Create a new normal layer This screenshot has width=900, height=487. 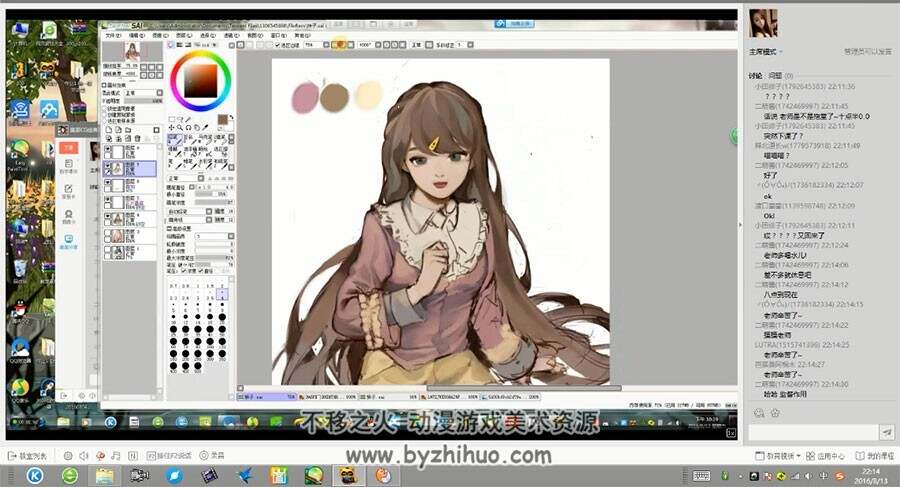108,130
